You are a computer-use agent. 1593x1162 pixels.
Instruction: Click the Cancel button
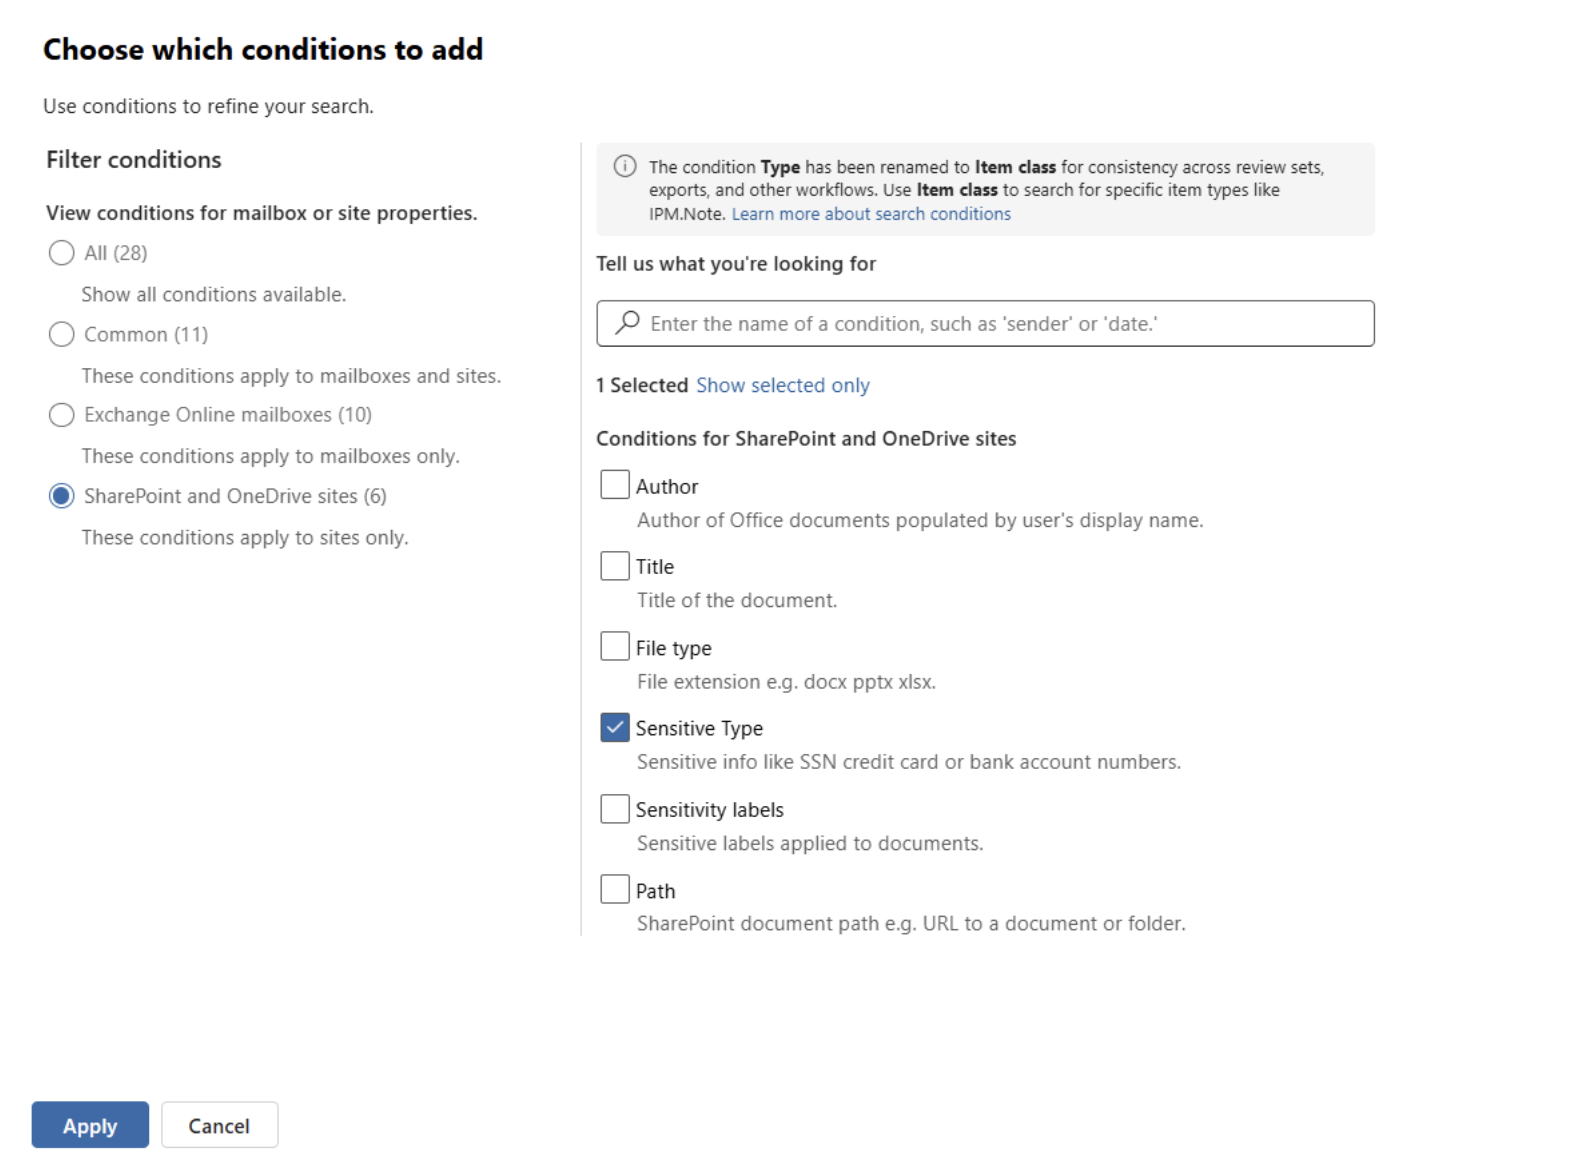219,1126
